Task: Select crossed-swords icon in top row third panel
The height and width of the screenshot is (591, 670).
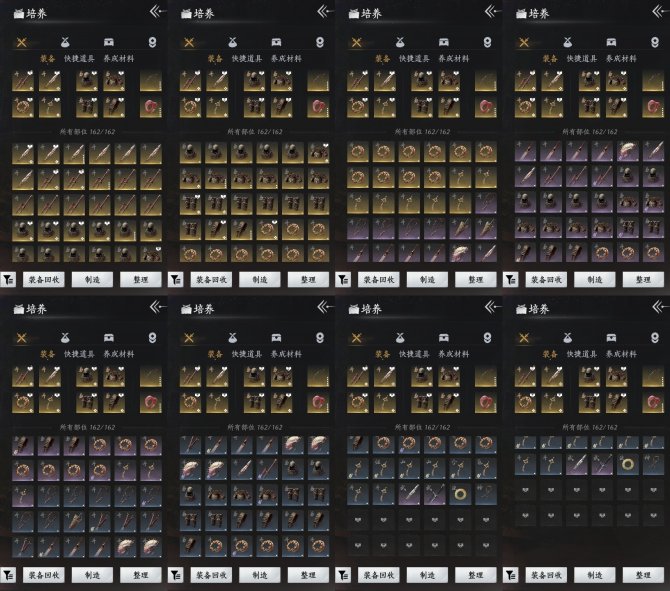Action: pos(357,42)
